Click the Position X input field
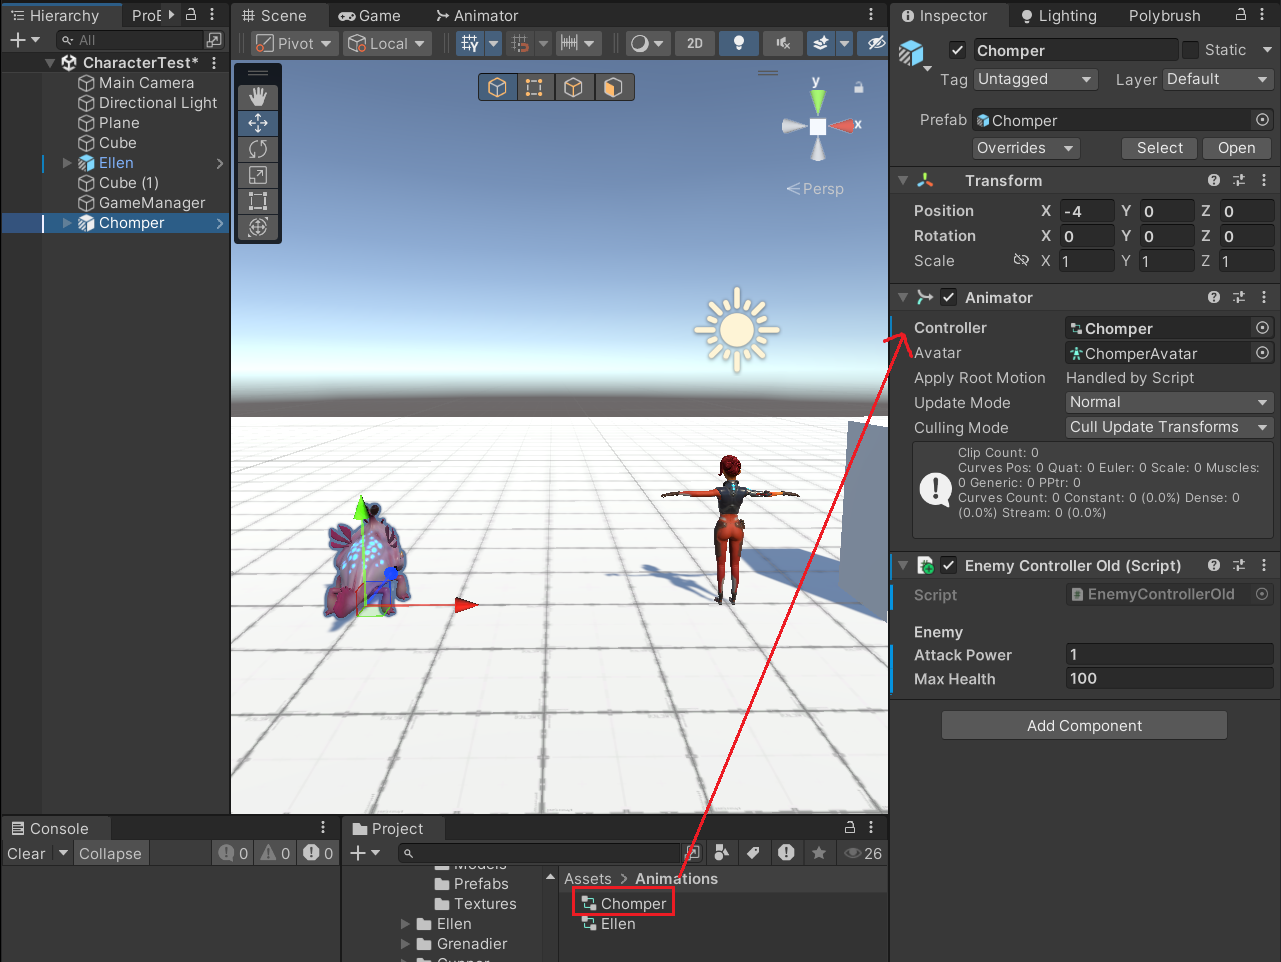The image size is (1281, 962). point(1086,211)
